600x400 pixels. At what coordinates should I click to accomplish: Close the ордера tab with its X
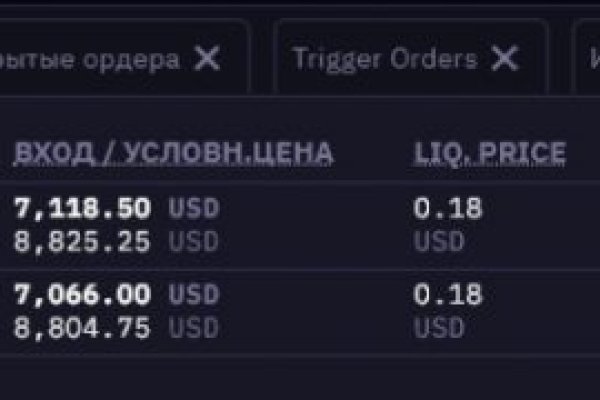pyautogui.click(x=207, y=59)
